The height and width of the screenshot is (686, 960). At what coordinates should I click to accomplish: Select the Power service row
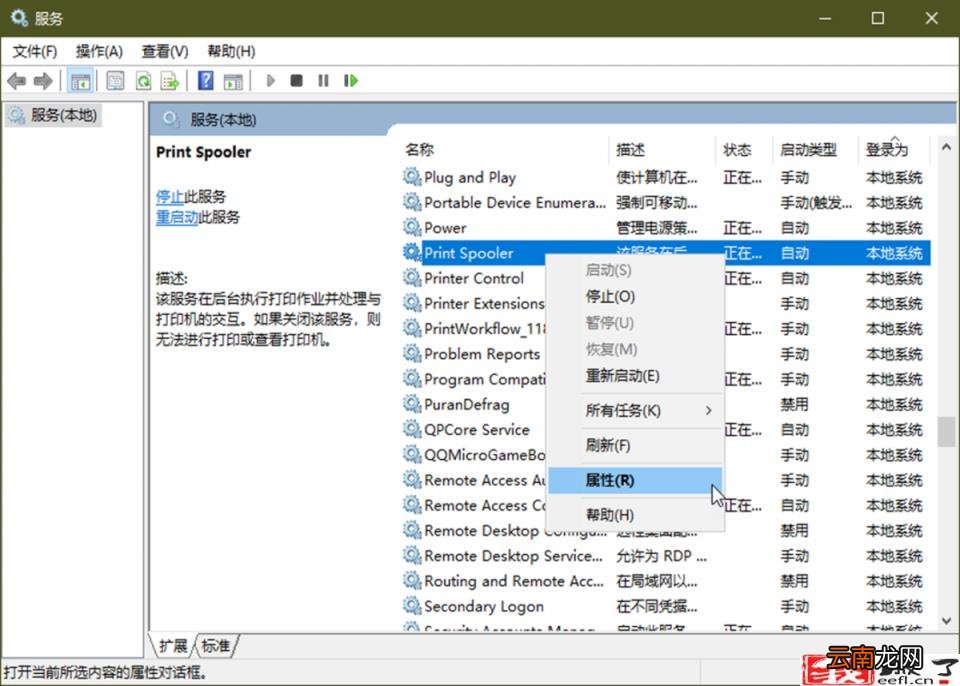coord(666,227)
